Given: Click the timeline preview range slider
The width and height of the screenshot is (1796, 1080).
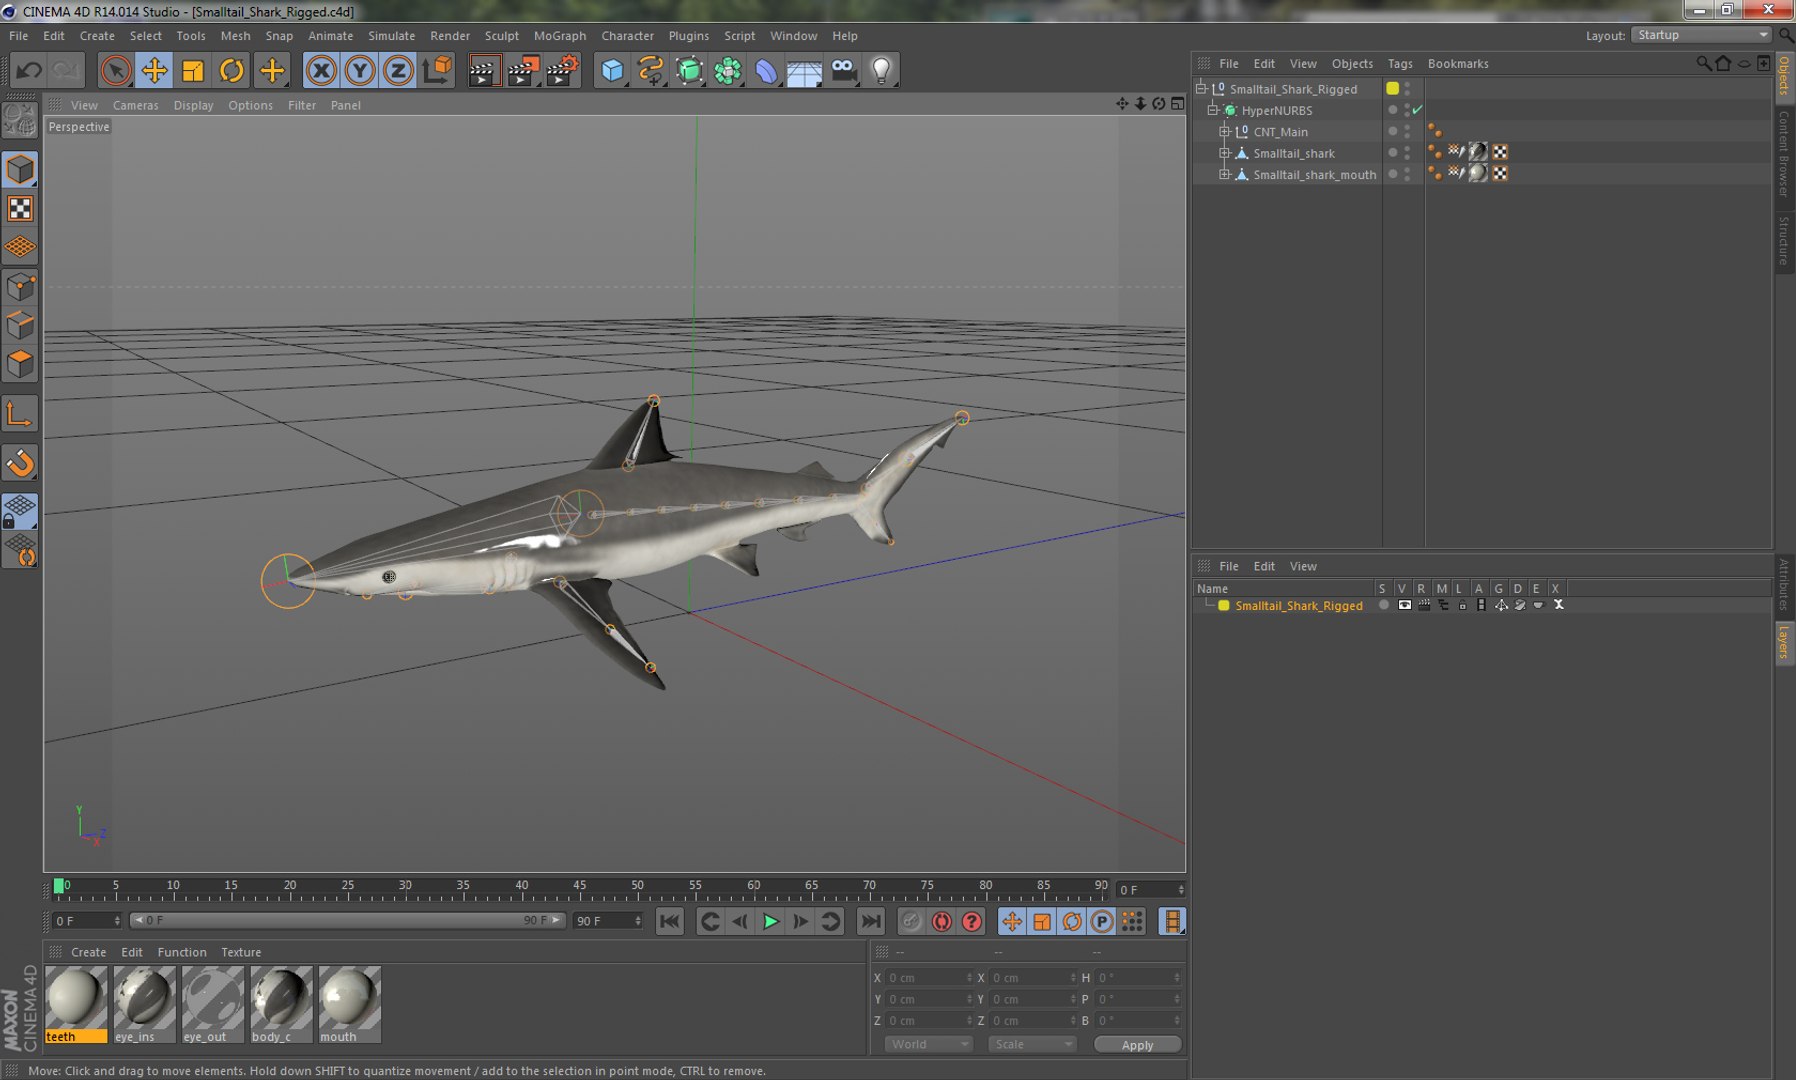Looking at the screenshot, I should [348, 920].
